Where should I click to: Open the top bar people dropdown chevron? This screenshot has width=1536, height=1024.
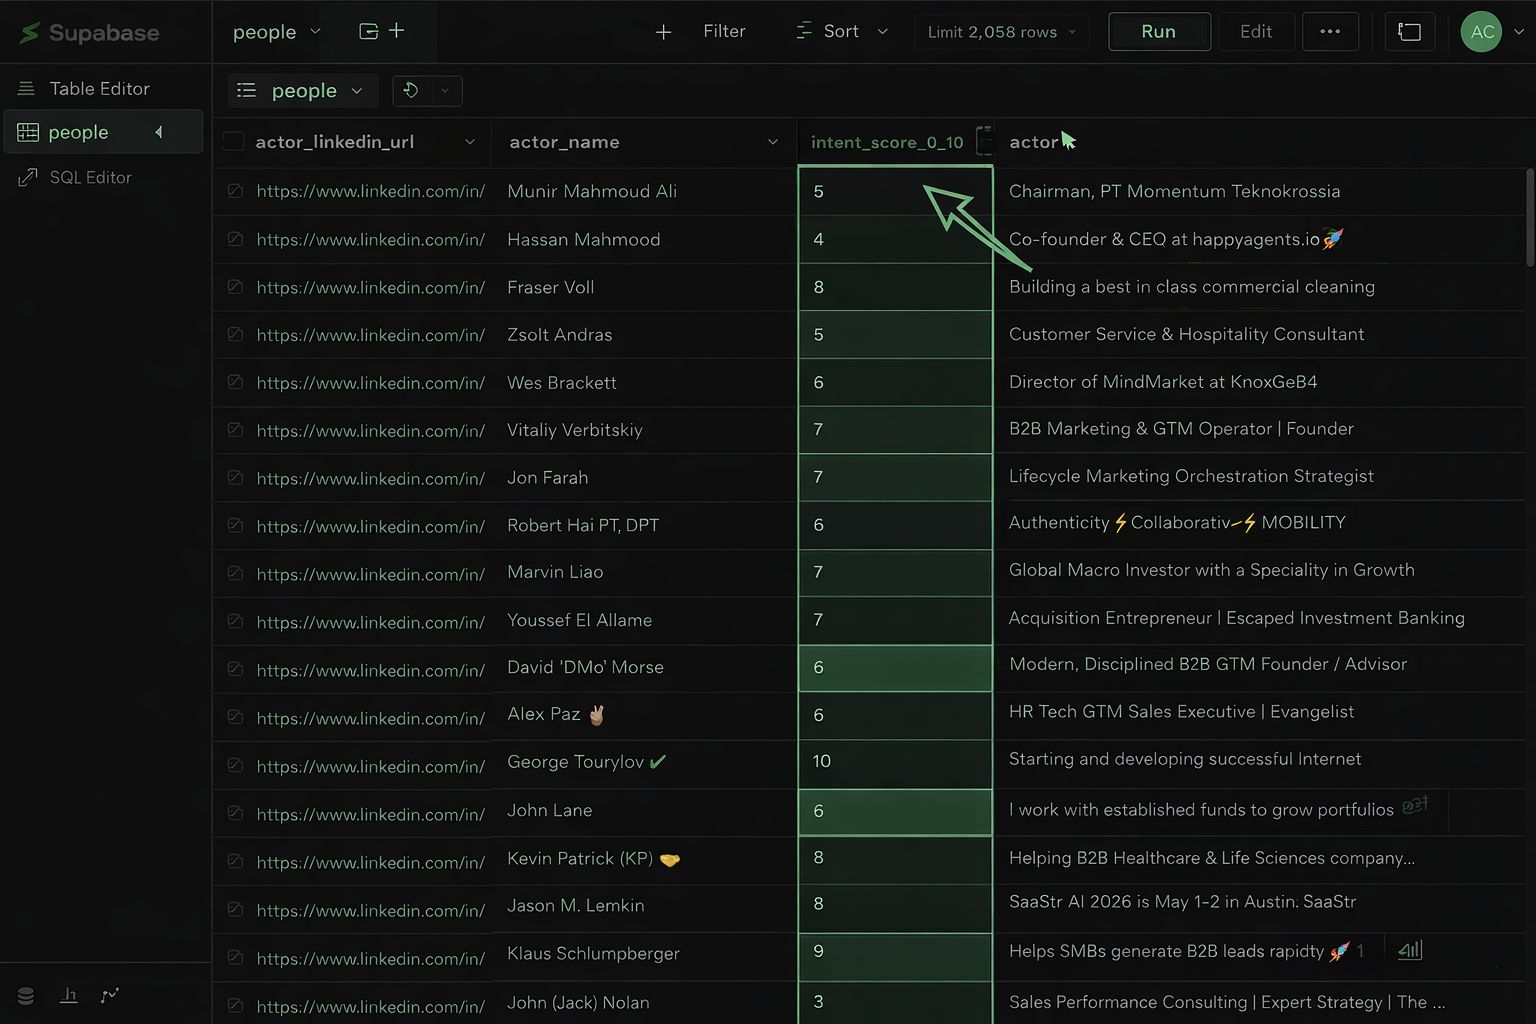click(x=315, y=32)
